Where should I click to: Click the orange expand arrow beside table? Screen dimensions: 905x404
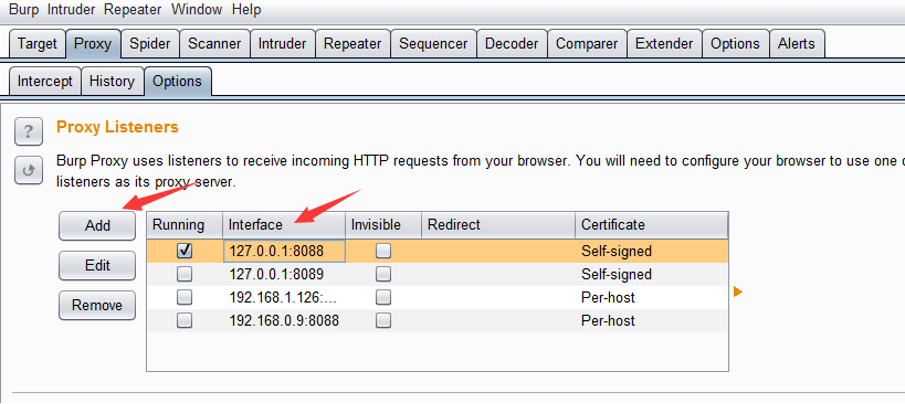(738, 292)
